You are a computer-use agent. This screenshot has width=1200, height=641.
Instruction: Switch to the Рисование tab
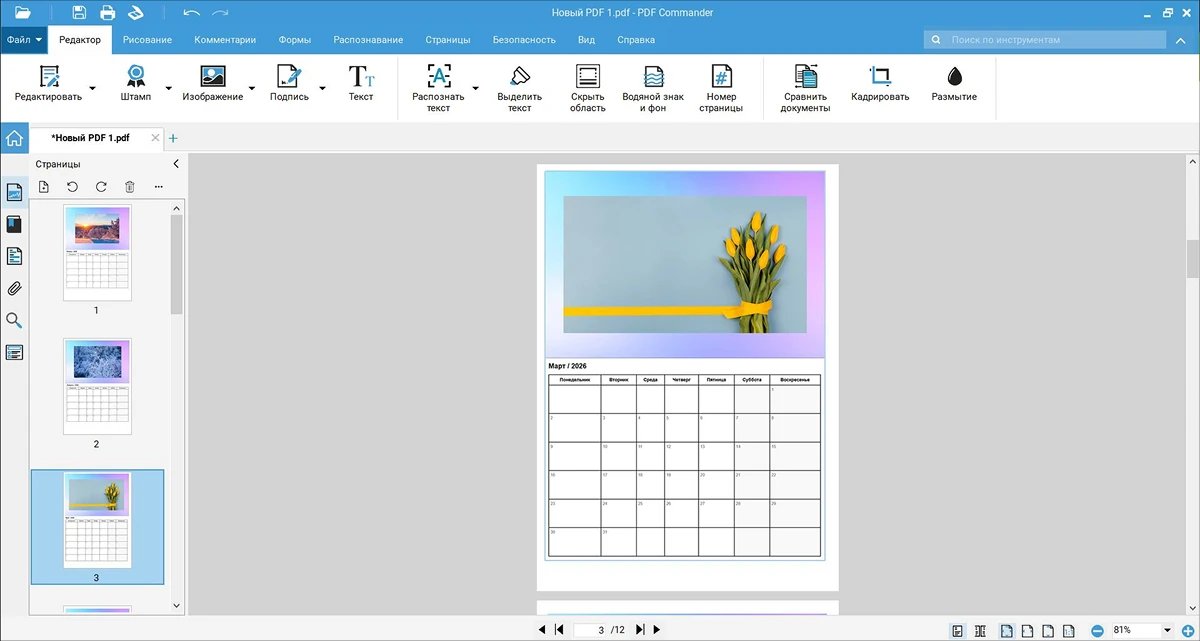(147, 40)
